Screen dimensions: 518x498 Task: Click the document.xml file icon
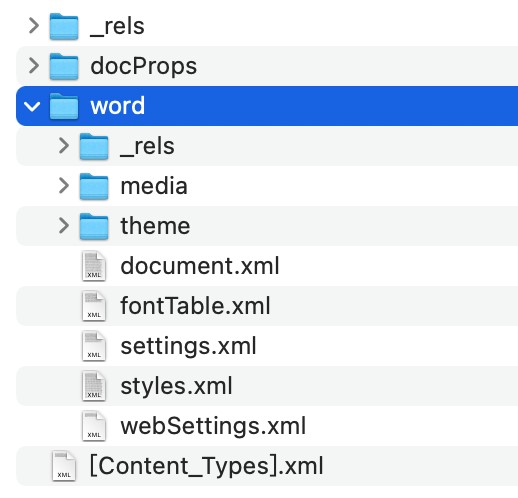coord(94,266)
